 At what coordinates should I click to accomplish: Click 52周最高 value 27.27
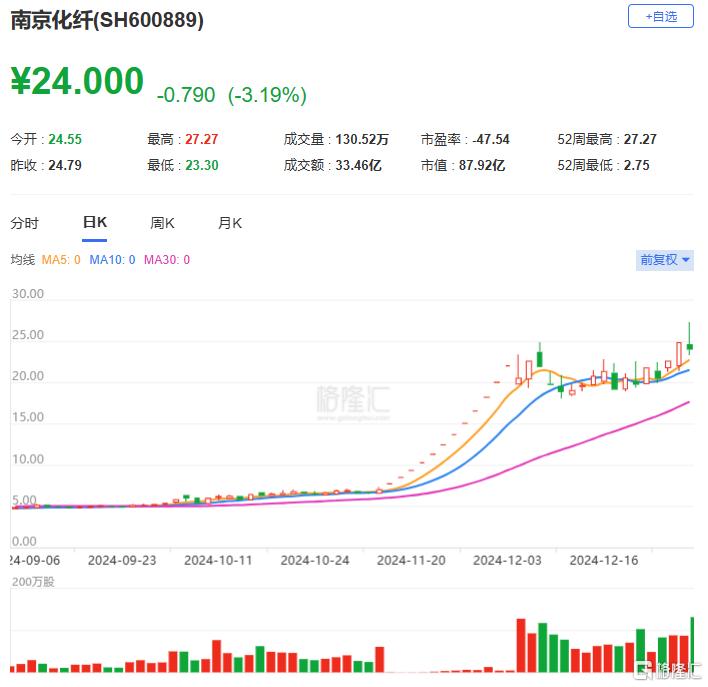(640, 139)
